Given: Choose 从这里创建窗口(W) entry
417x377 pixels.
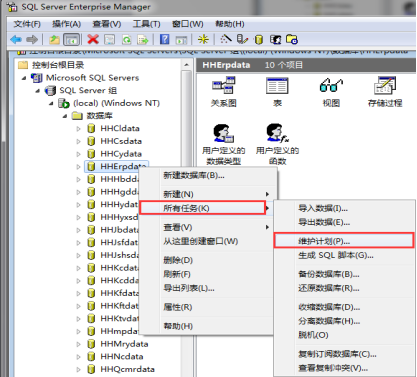Looking at the screenshot, I should point(207,241).
